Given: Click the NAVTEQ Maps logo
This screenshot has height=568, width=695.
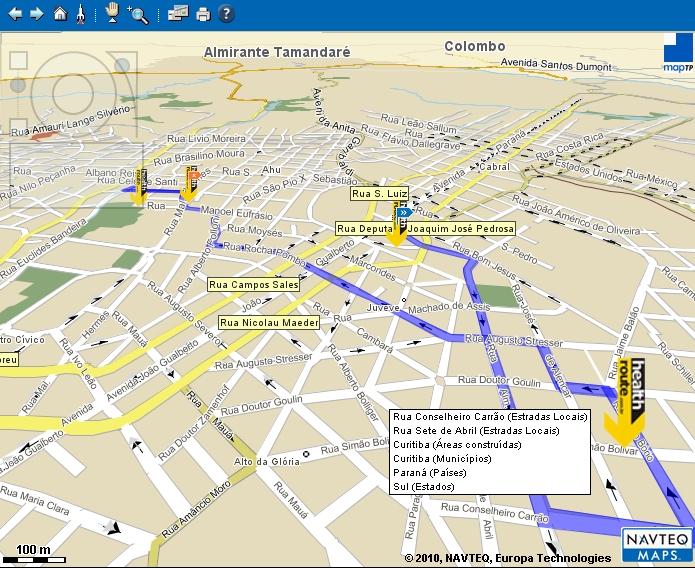Looking at the screenshot, I should [x=656, y=545].
